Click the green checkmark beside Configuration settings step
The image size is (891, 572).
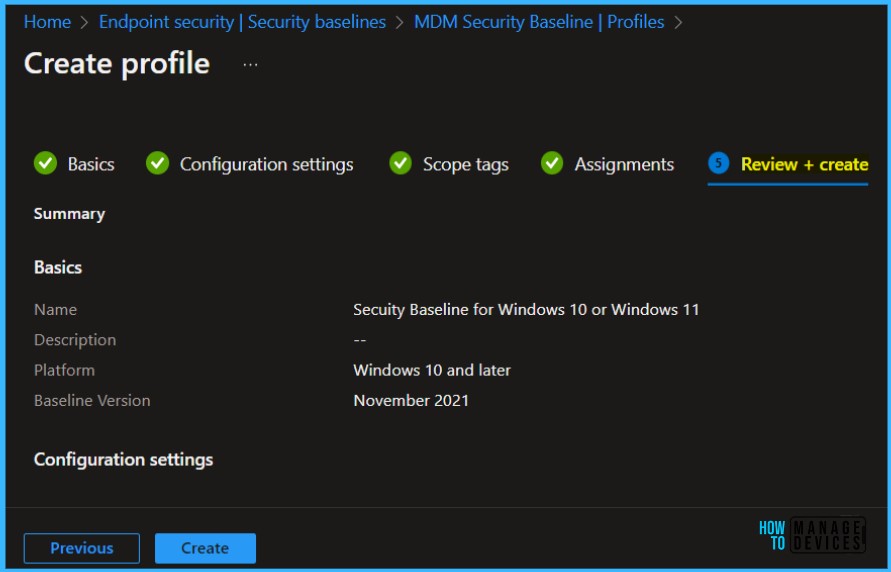157,163
